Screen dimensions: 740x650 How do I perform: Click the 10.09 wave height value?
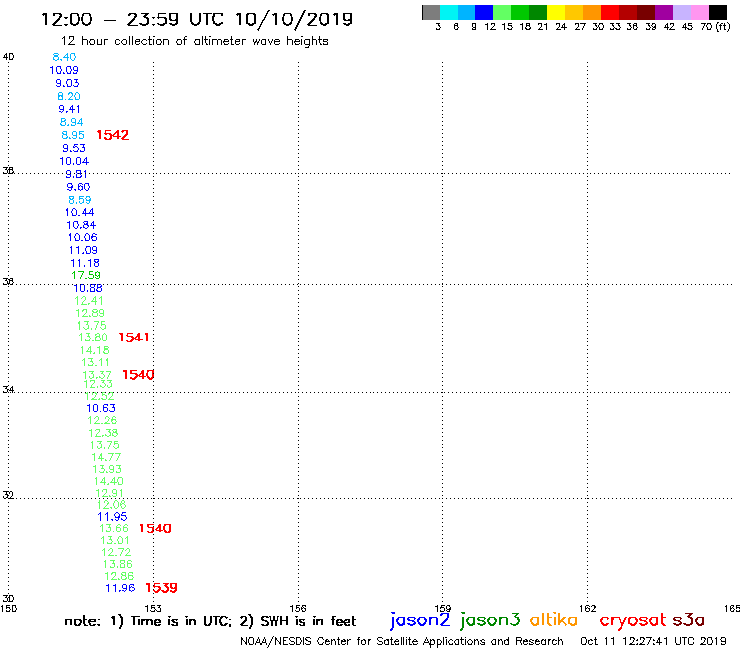64,70
